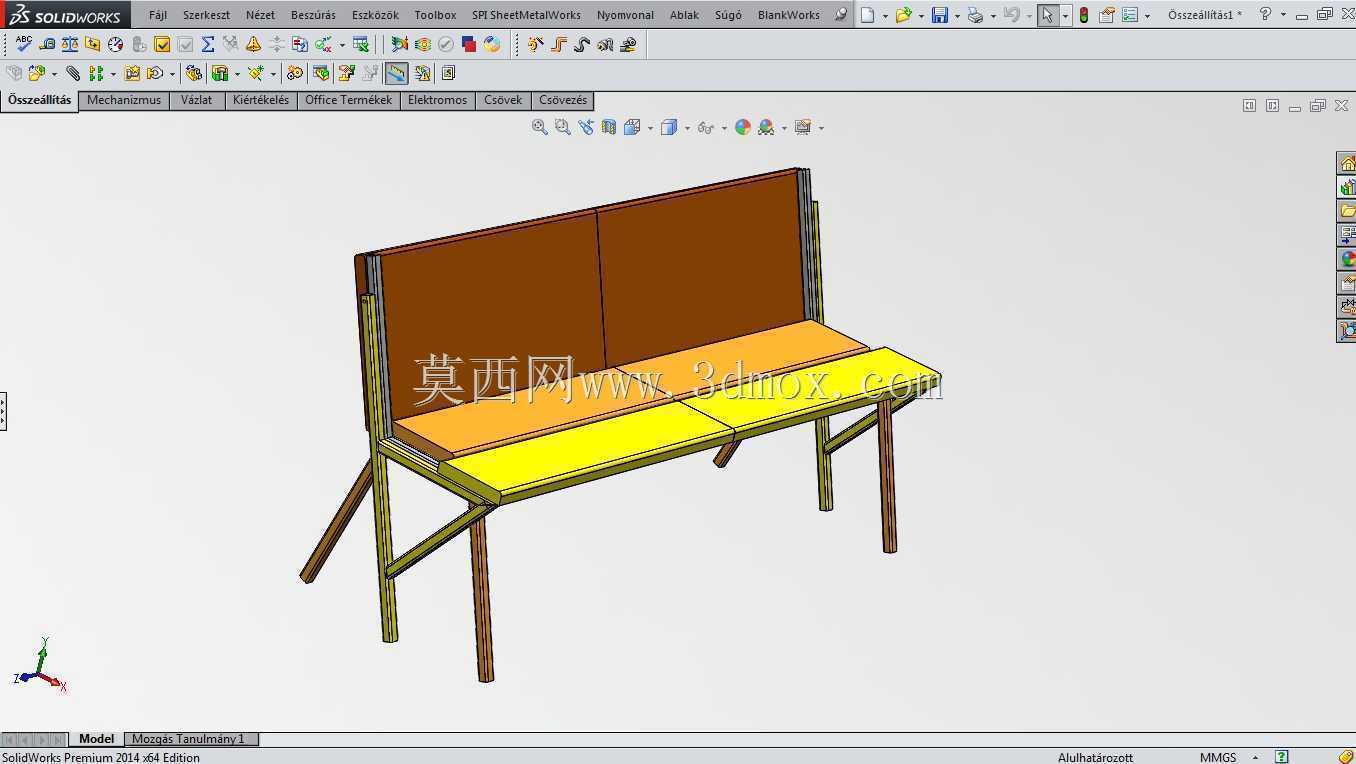Open the BlankWorks menu
The width and height of the screenshot is (1356, 764).
pyautogui.click(x=788, y=15)
